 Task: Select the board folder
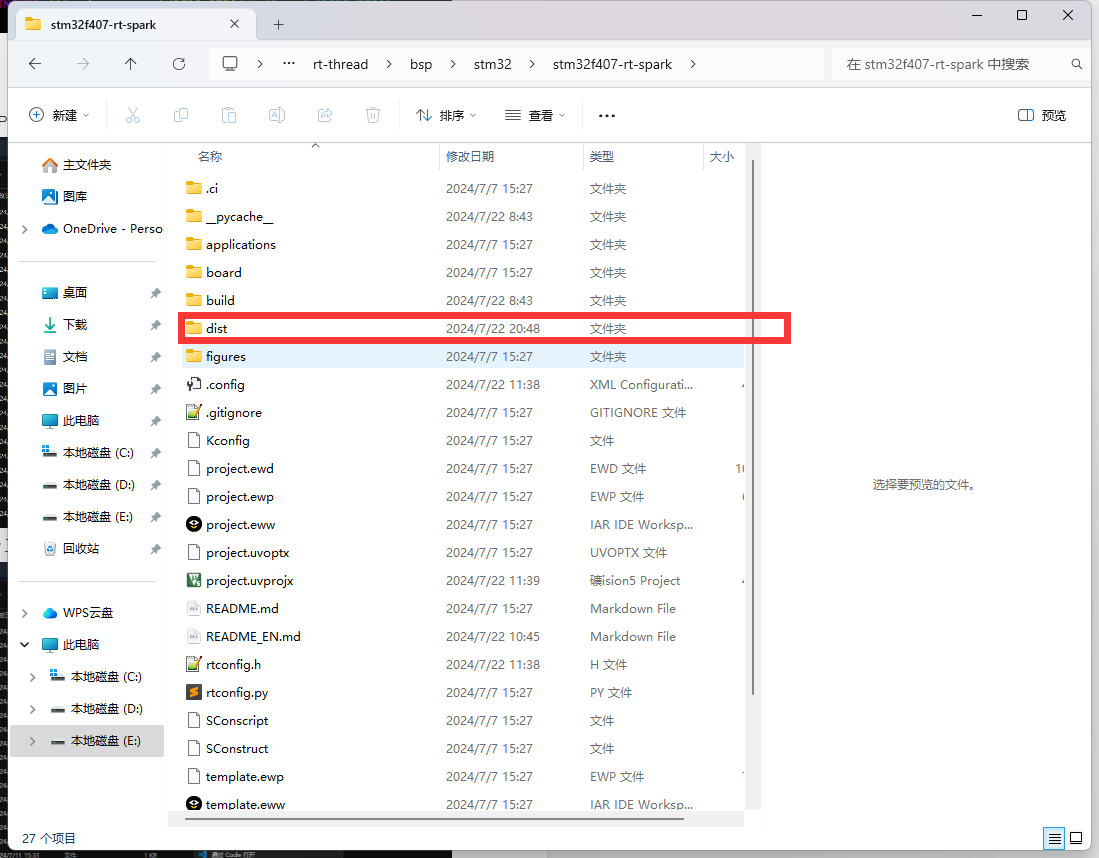[463, 272]
